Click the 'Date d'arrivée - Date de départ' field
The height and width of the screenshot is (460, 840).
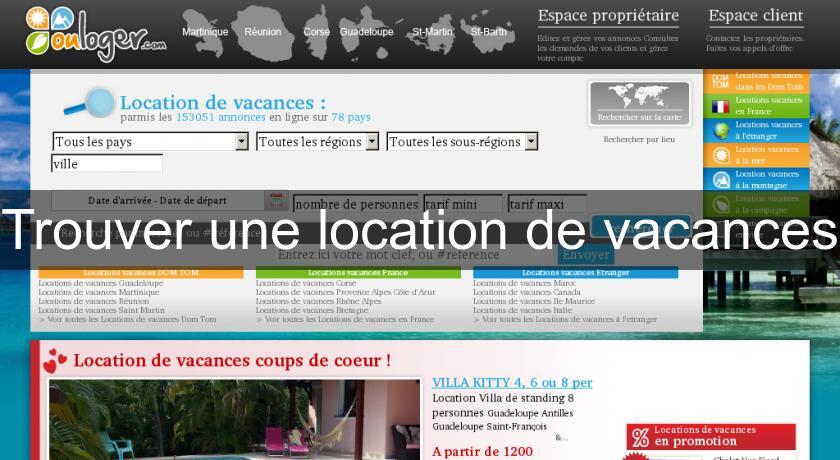coord(158,201)
